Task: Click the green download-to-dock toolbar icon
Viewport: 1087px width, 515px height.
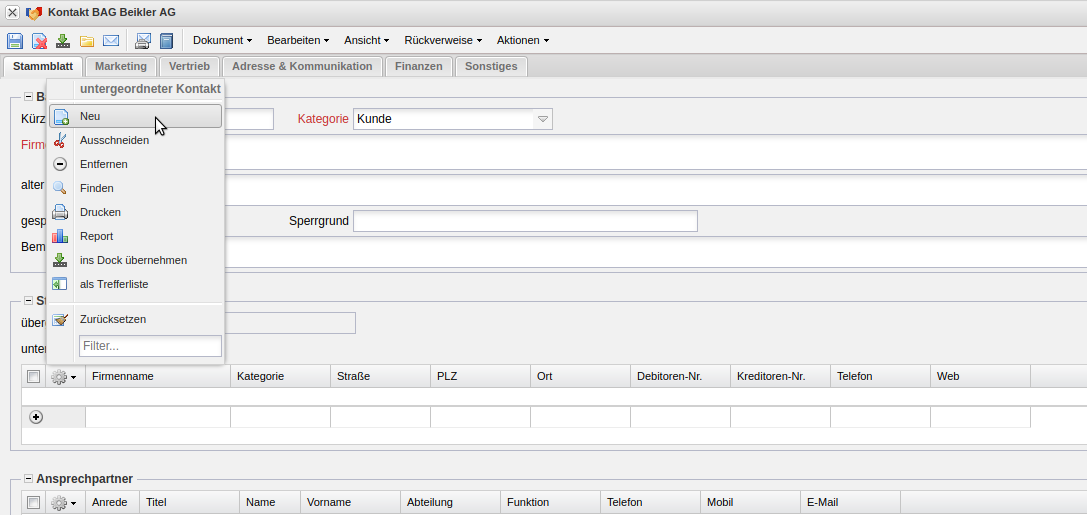Action: point(63,41)
